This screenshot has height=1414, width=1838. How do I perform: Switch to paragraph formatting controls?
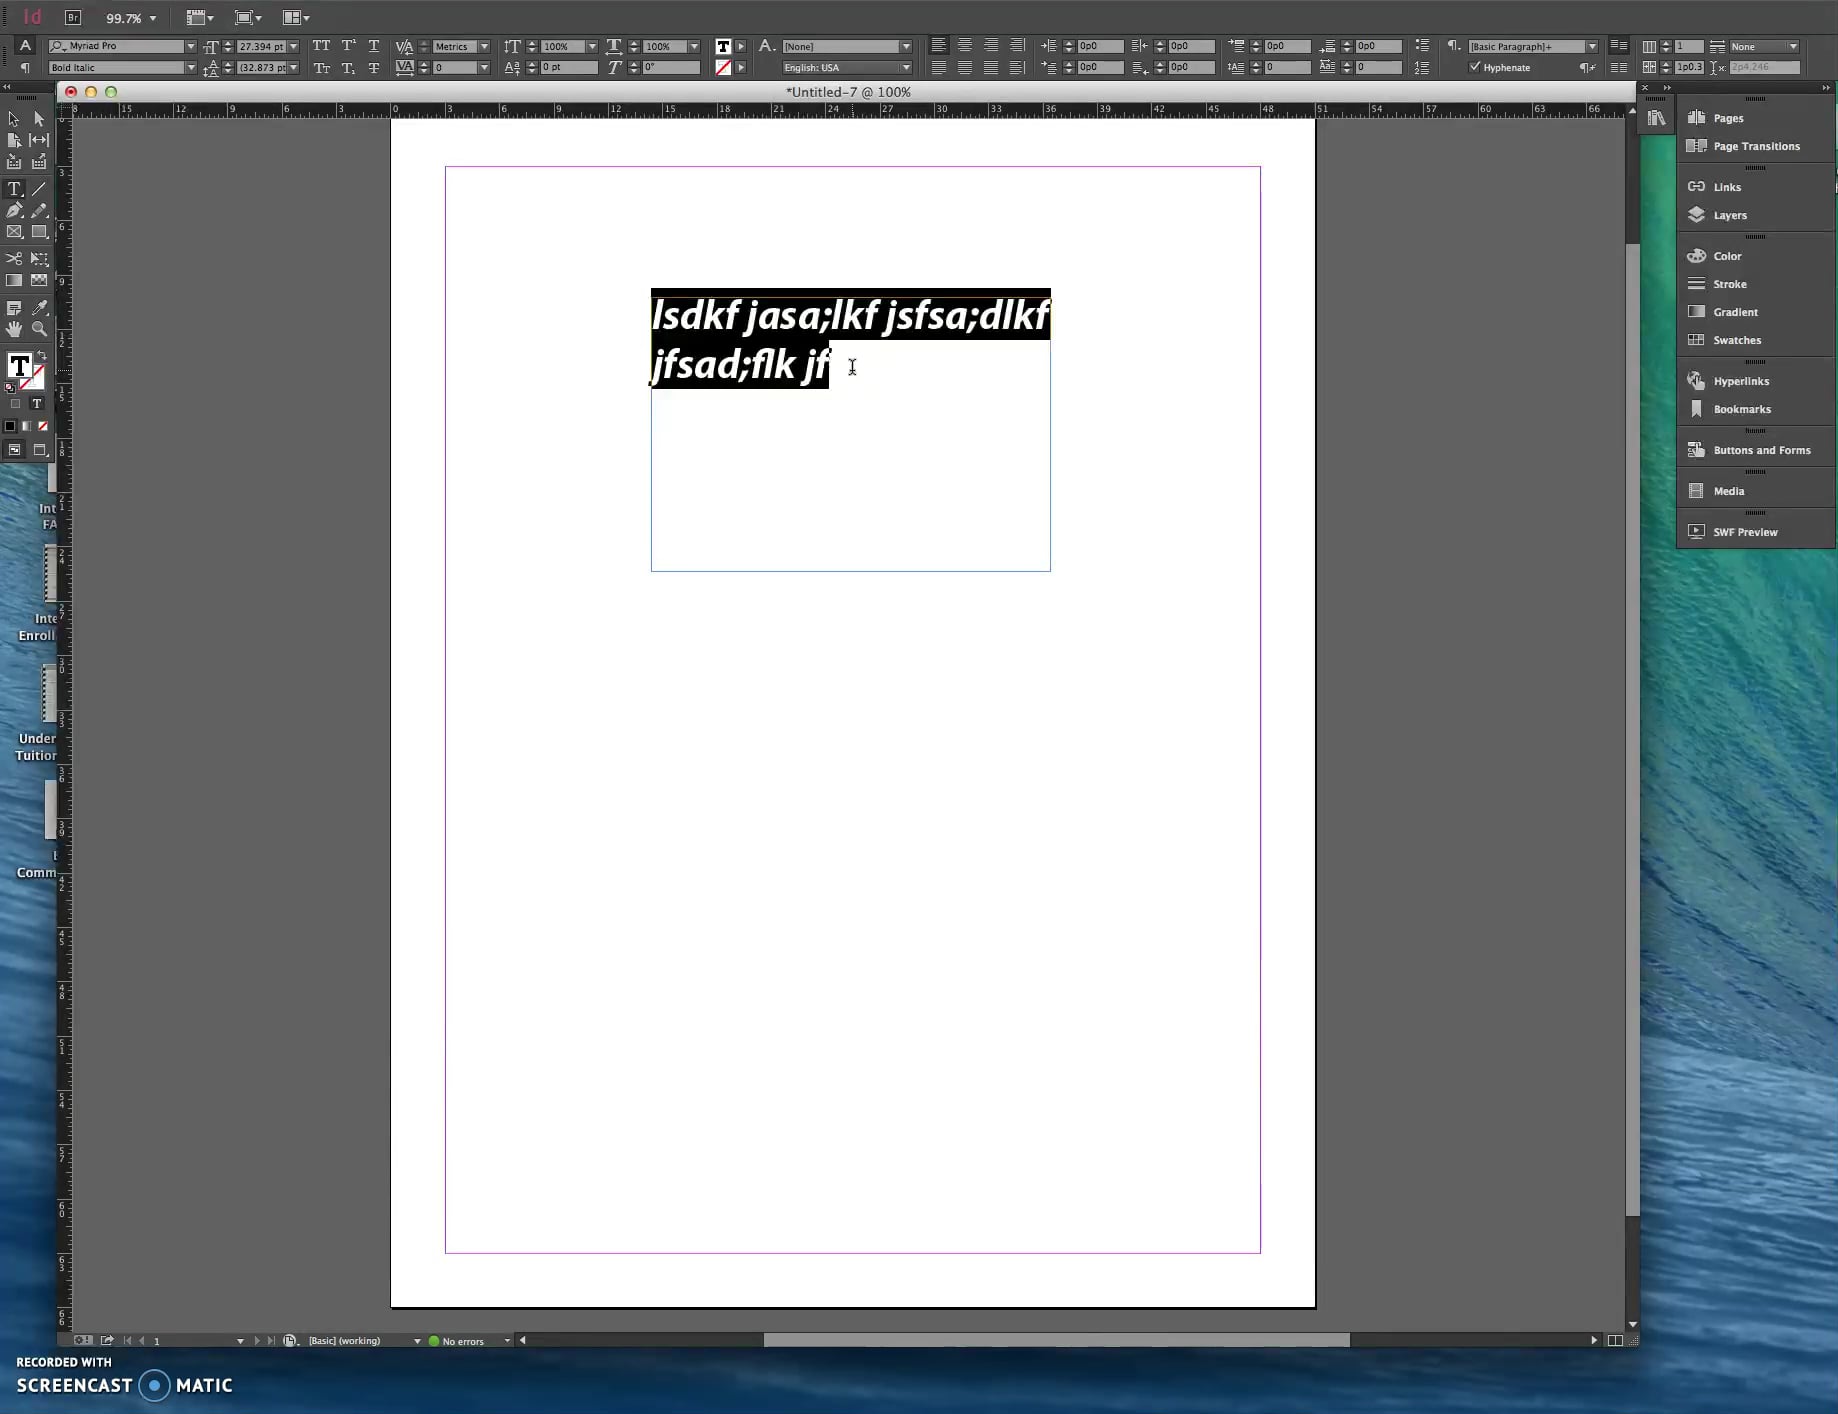coord(26,68)
